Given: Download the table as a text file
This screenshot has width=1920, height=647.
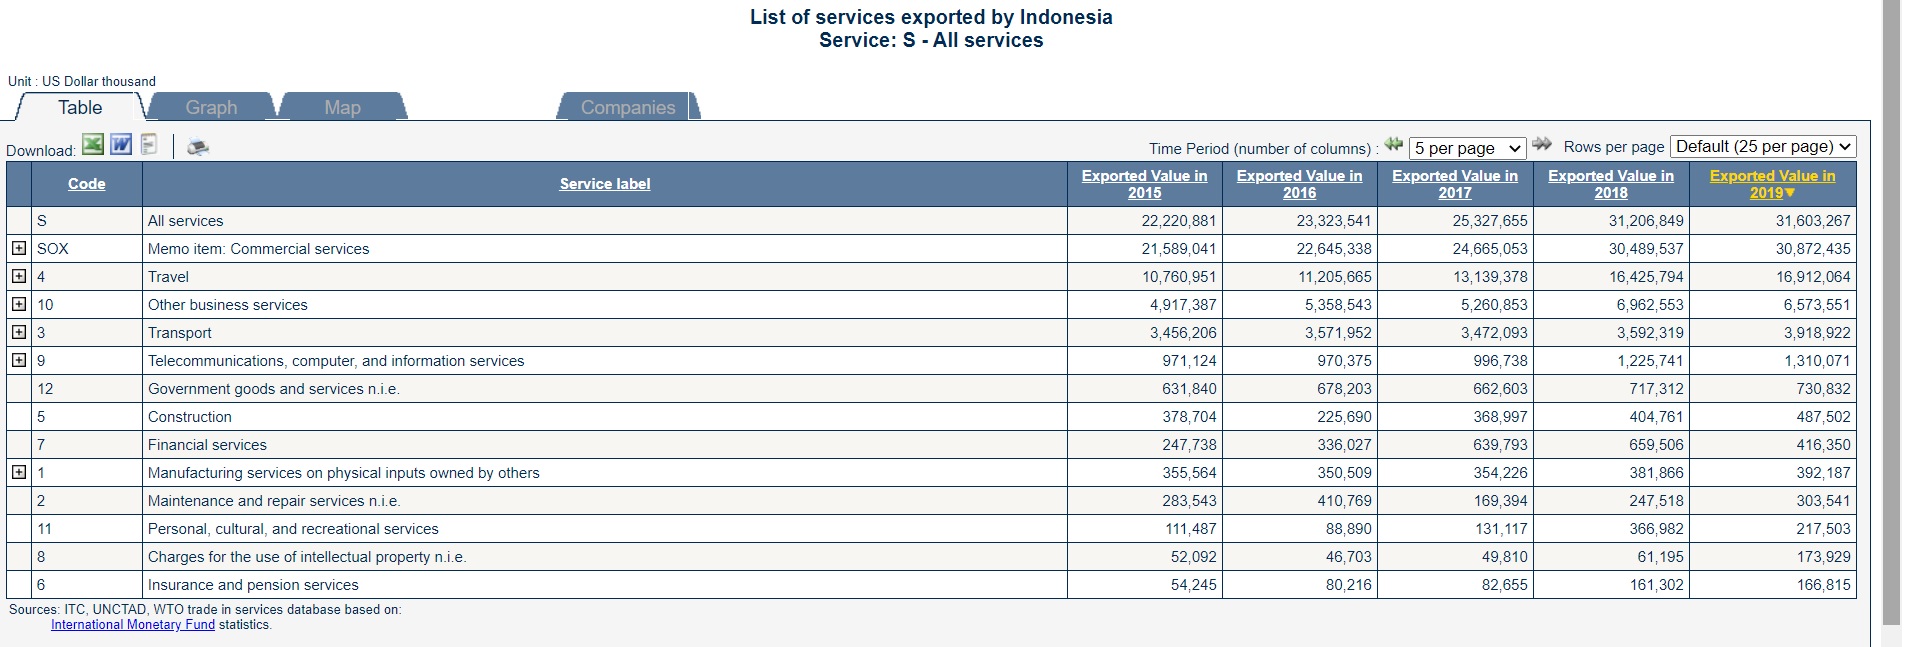Looking at the screenshot, I should point(149,145).
